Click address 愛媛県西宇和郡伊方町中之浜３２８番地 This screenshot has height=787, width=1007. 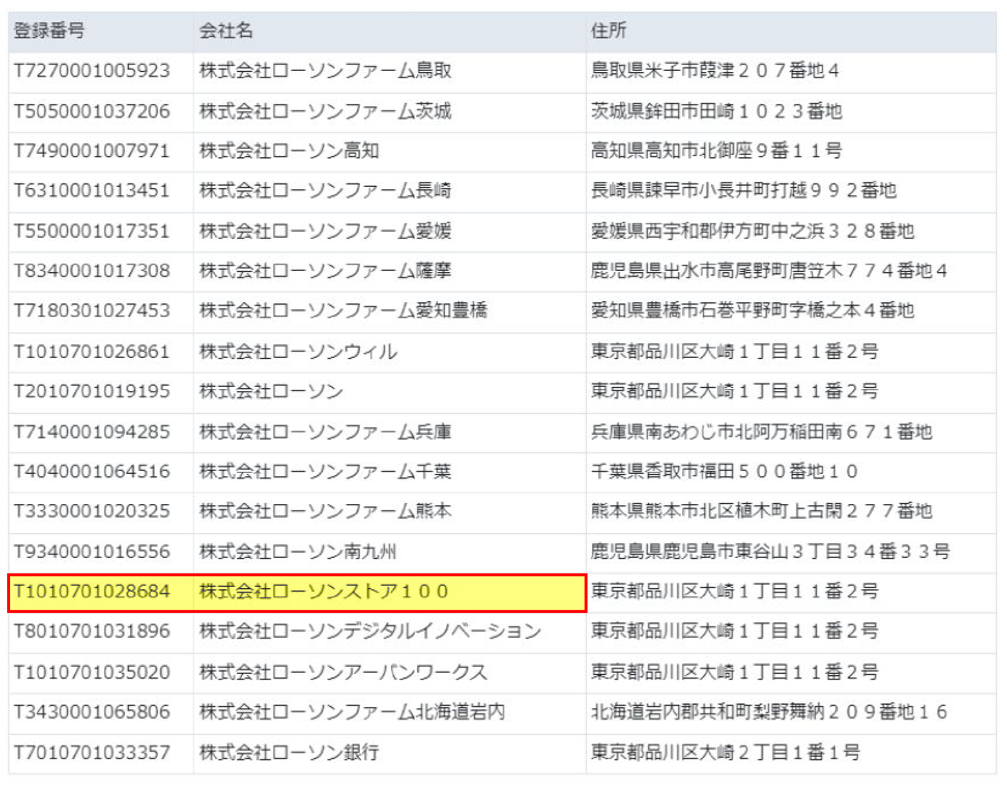753,231
